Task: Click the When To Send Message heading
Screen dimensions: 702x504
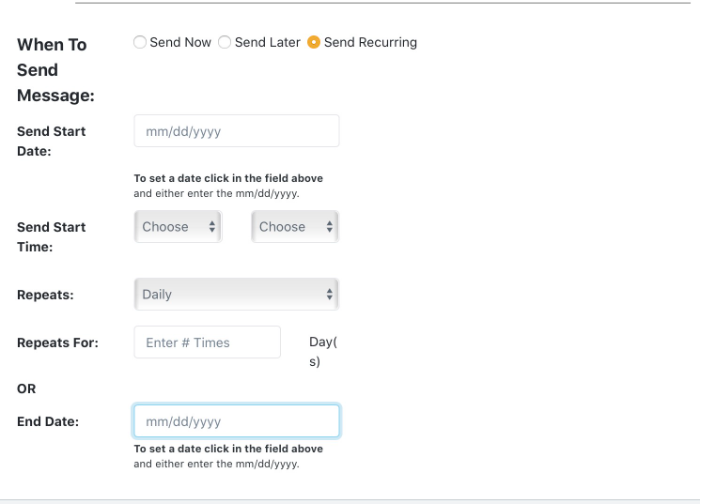Action: coord(56,70)
